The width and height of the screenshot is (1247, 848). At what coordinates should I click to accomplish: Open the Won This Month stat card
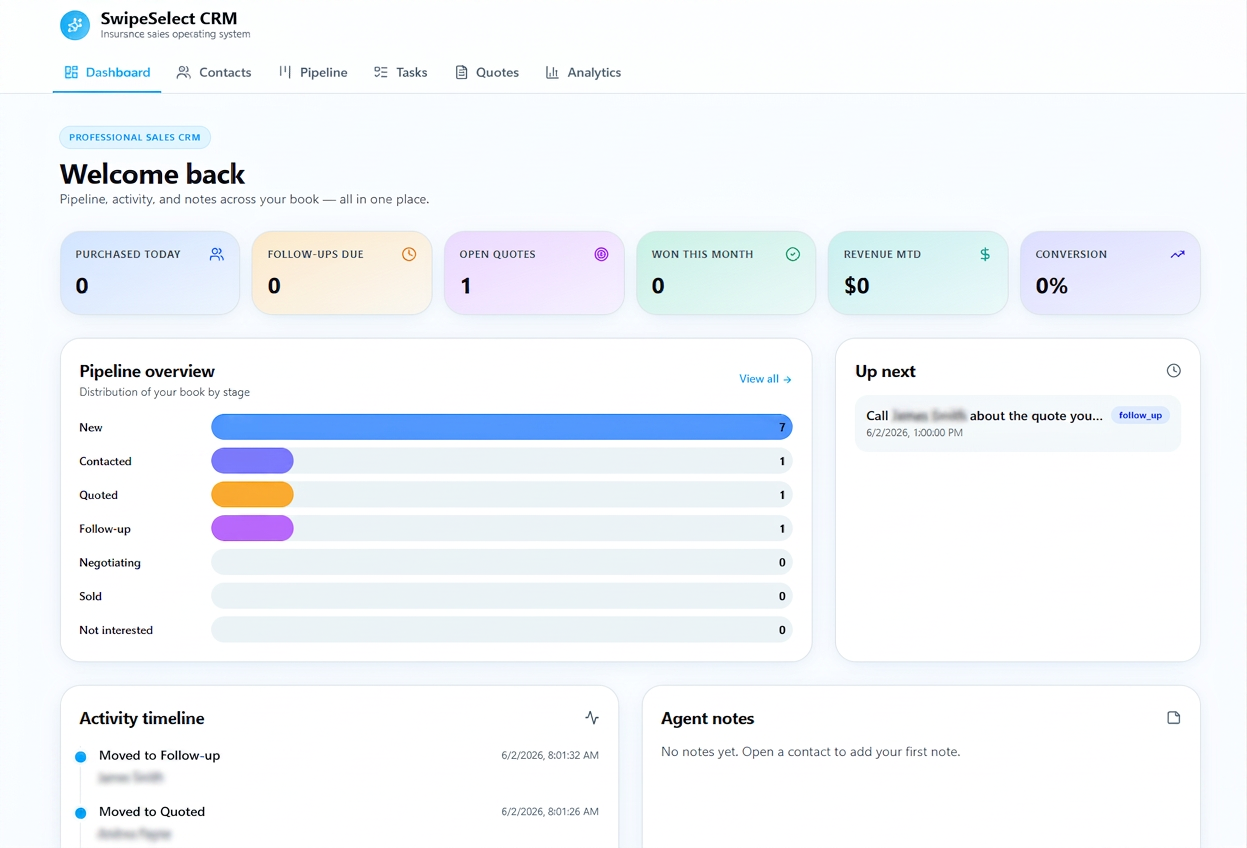726,273
